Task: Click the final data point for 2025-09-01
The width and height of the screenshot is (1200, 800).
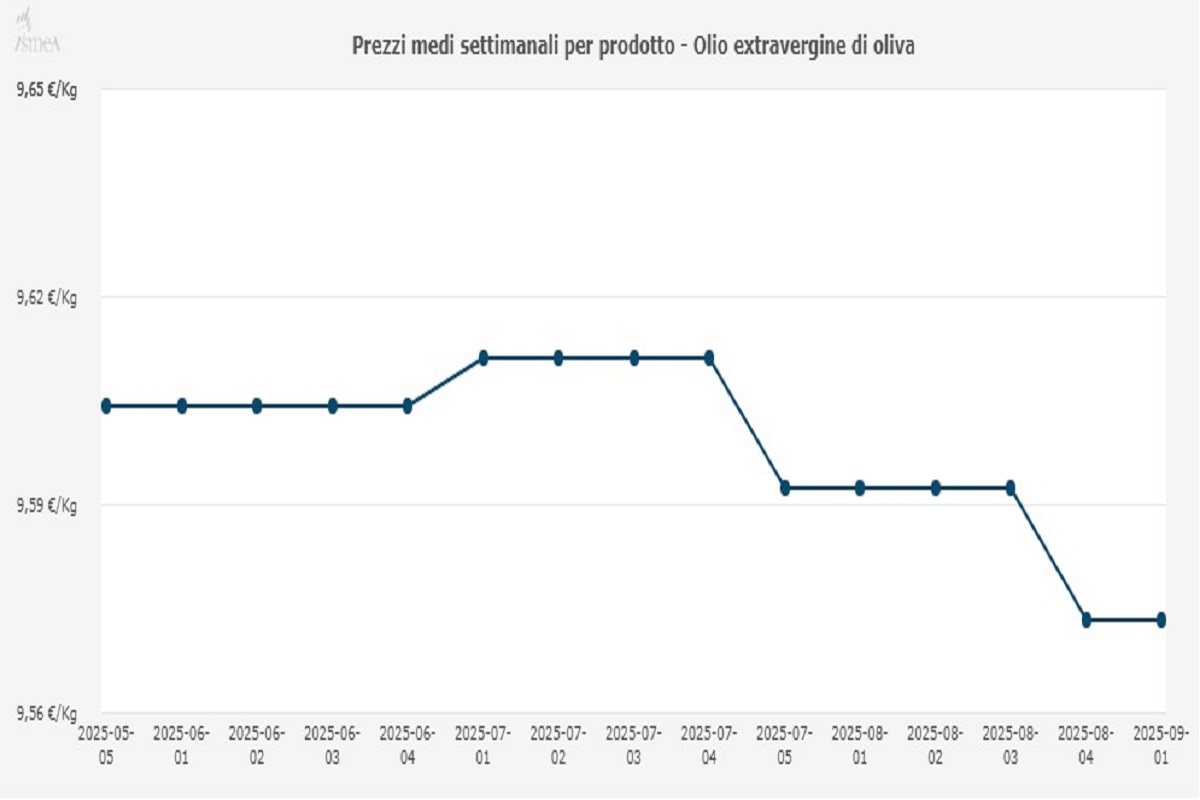Action: (1161, 620)
